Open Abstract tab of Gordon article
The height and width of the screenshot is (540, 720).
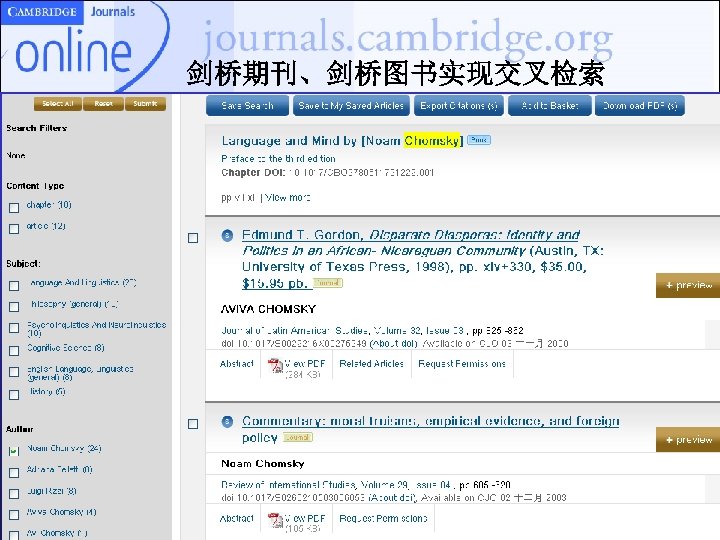coord(236,364)
